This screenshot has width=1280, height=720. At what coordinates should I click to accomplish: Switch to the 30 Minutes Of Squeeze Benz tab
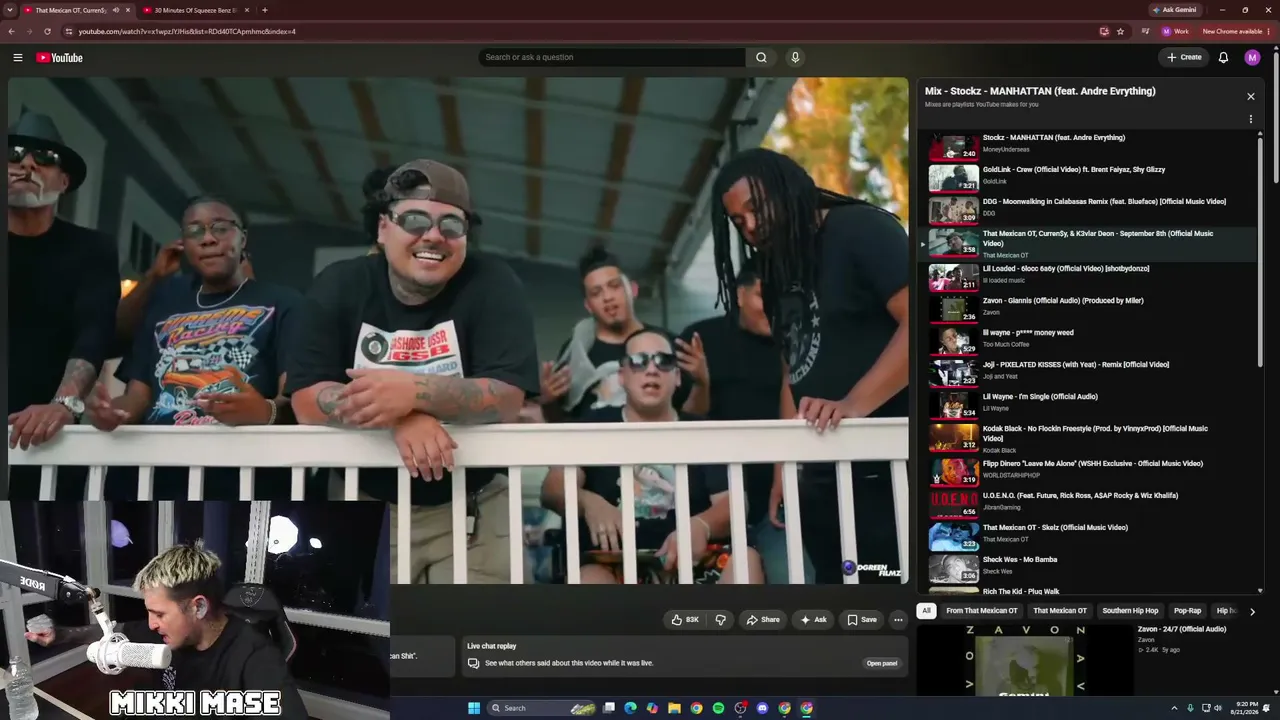[195, 10]
